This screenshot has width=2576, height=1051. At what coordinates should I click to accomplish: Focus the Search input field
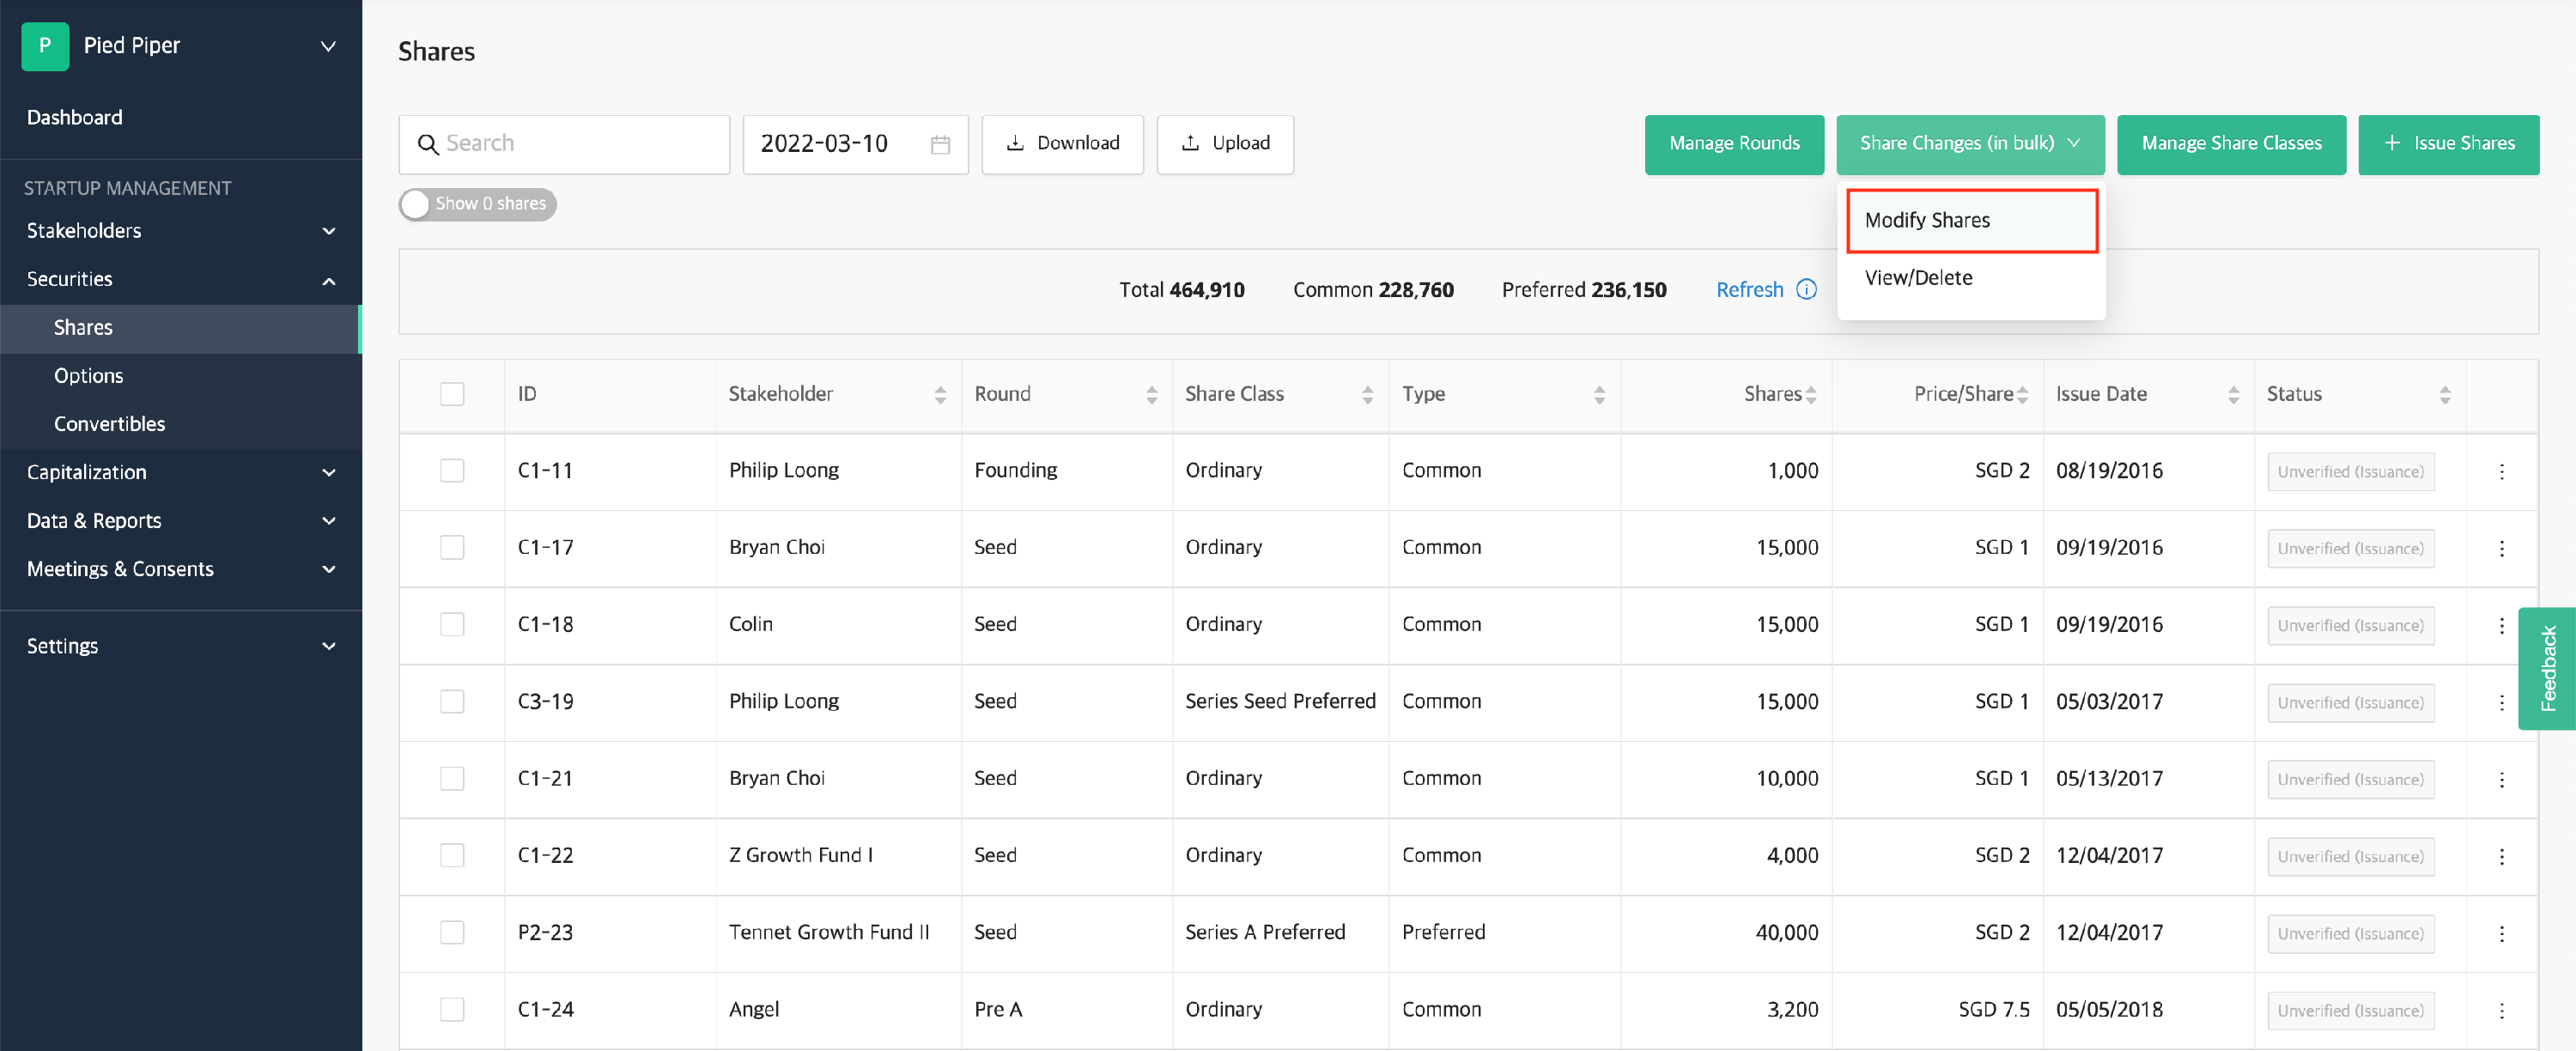tap(564, 144)
